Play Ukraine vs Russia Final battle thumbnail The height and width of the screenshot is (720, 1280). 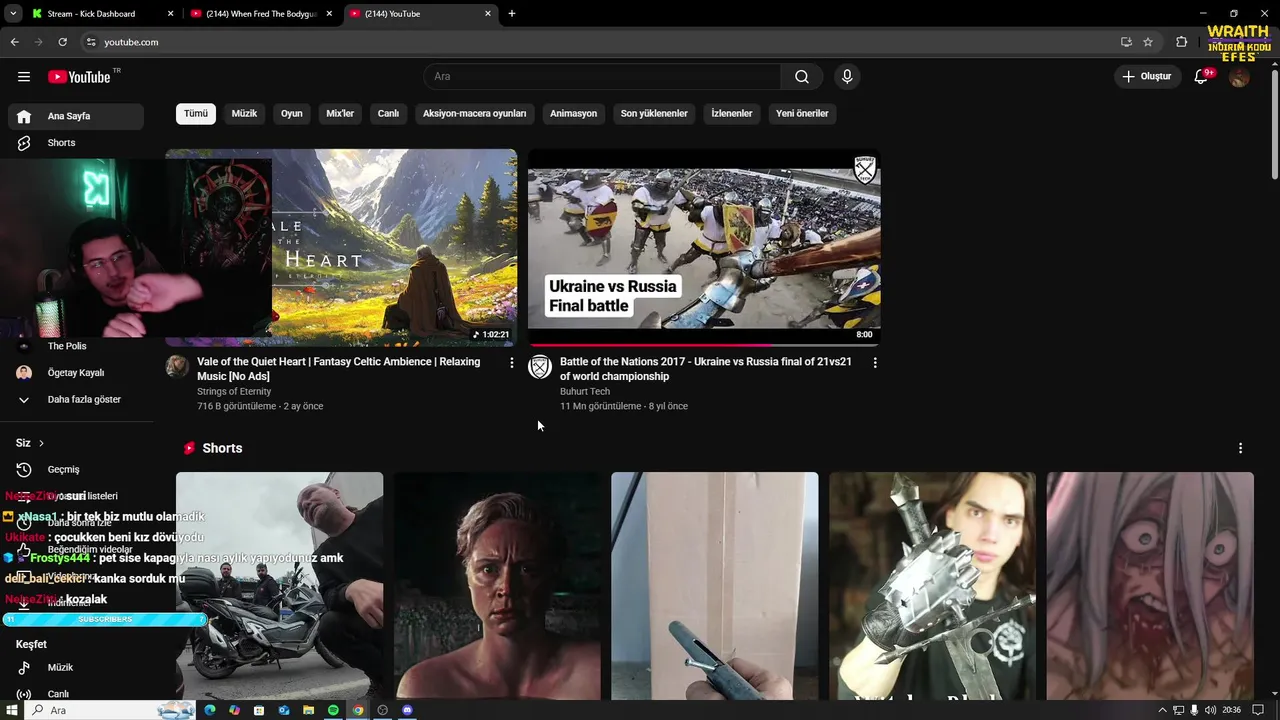click(704, 247)
